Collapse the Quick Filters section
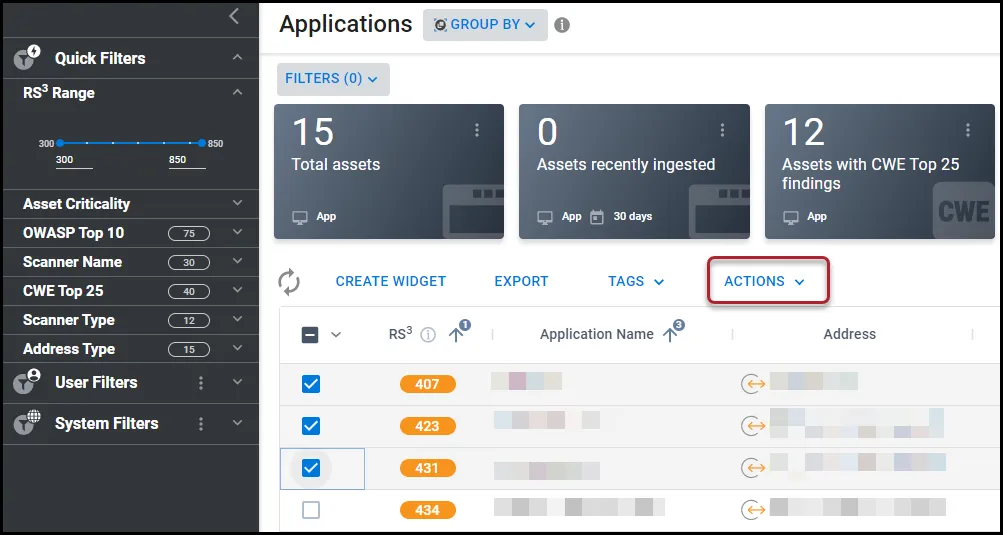 pyautogui.click(x=237, y=58)
